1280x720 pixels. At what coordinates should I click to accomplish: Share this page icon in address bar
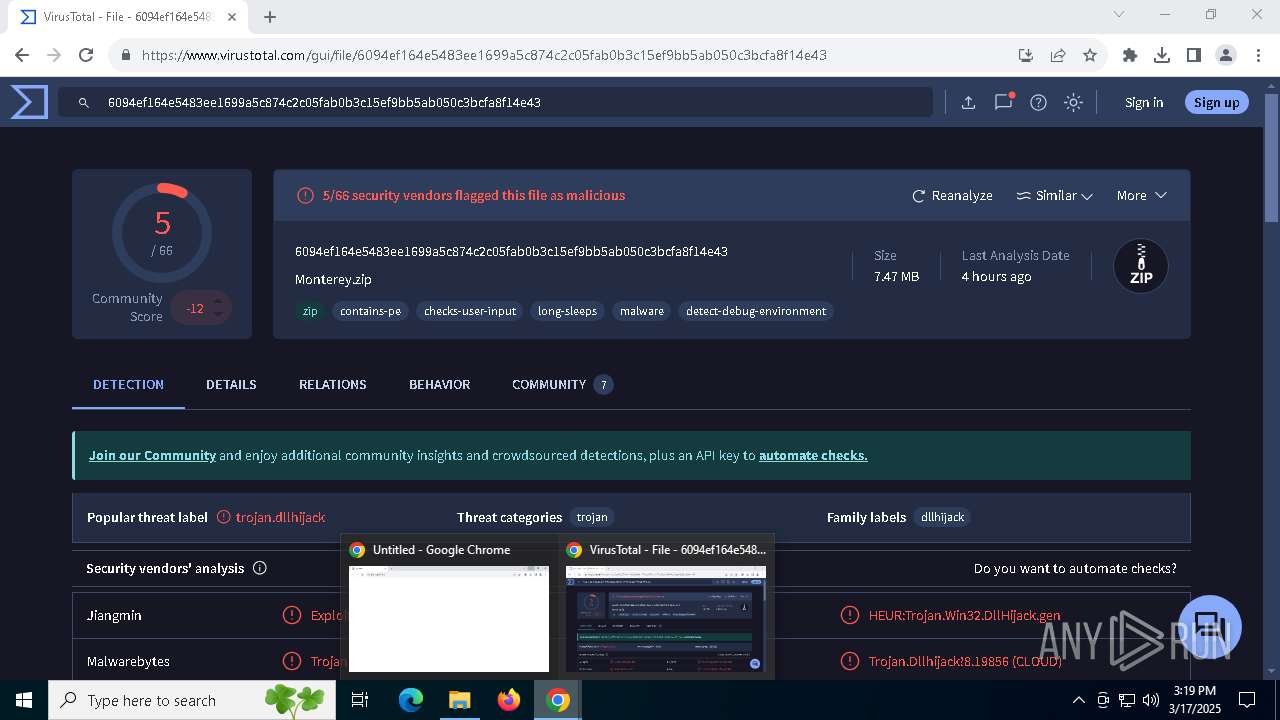[1058, 55]
